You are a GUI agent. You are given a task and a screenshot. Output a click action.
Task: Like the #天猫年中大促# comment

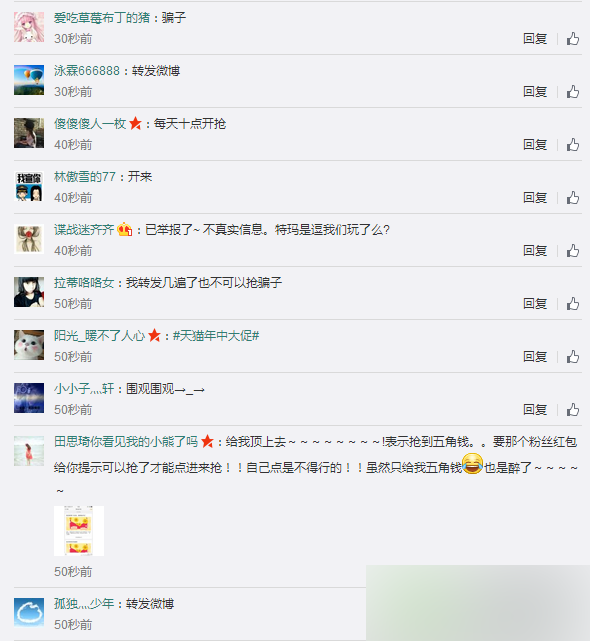pyautogui.click(x=573, y=357)
